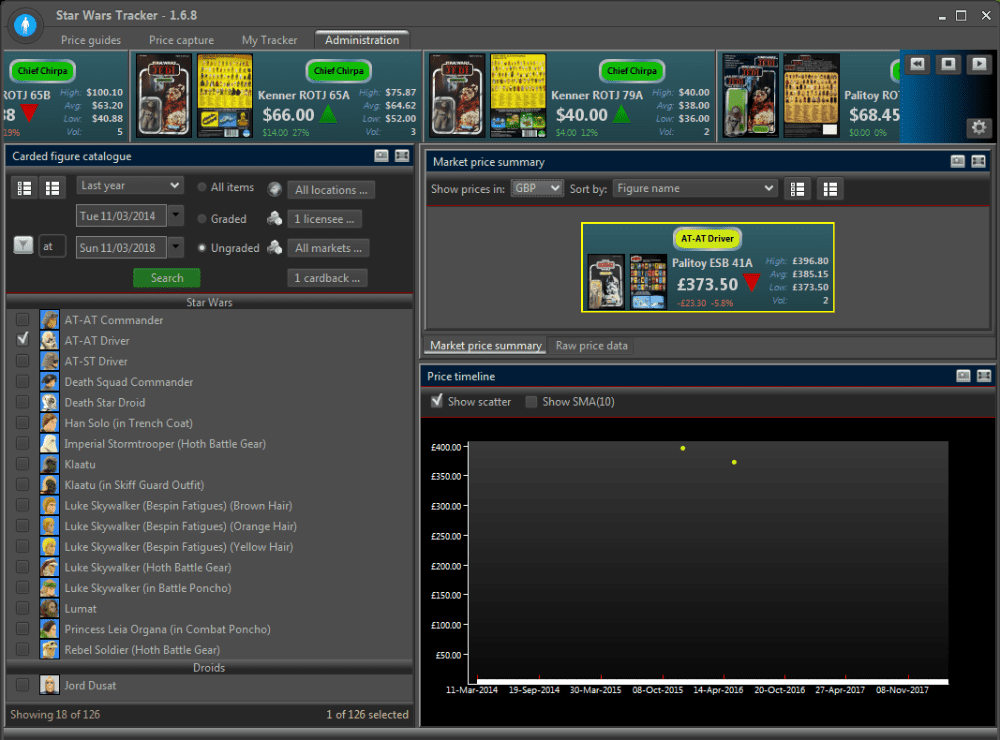Check the Jord Dusat checkbox
The width and height of the screenshot is (1000, 740).
(22, 684)
